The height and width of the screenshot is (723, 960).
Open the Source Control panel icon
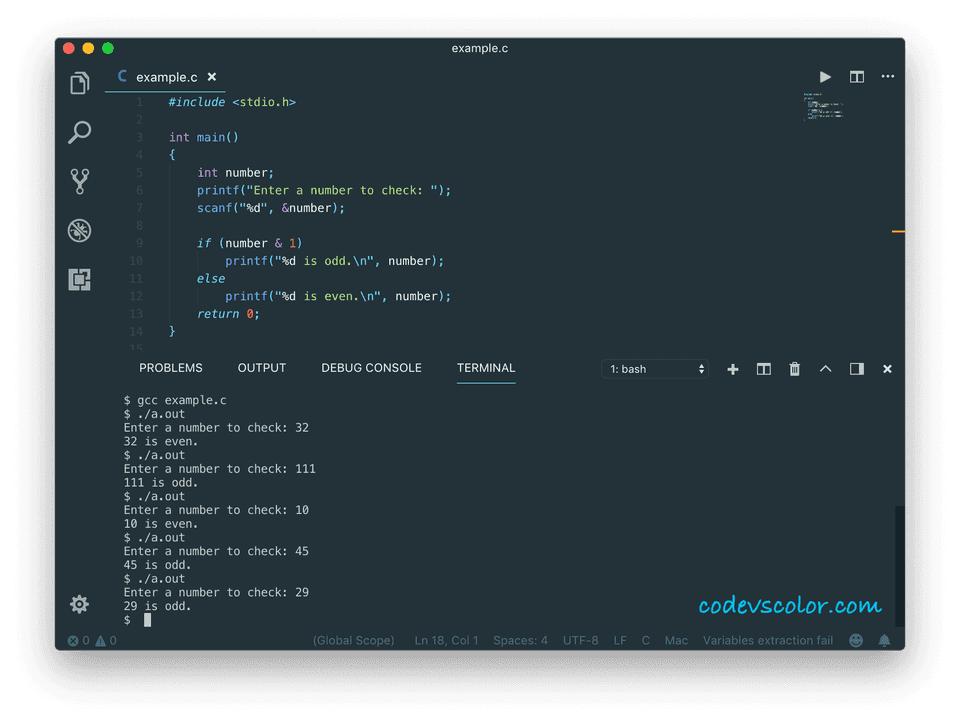[80, 181]
